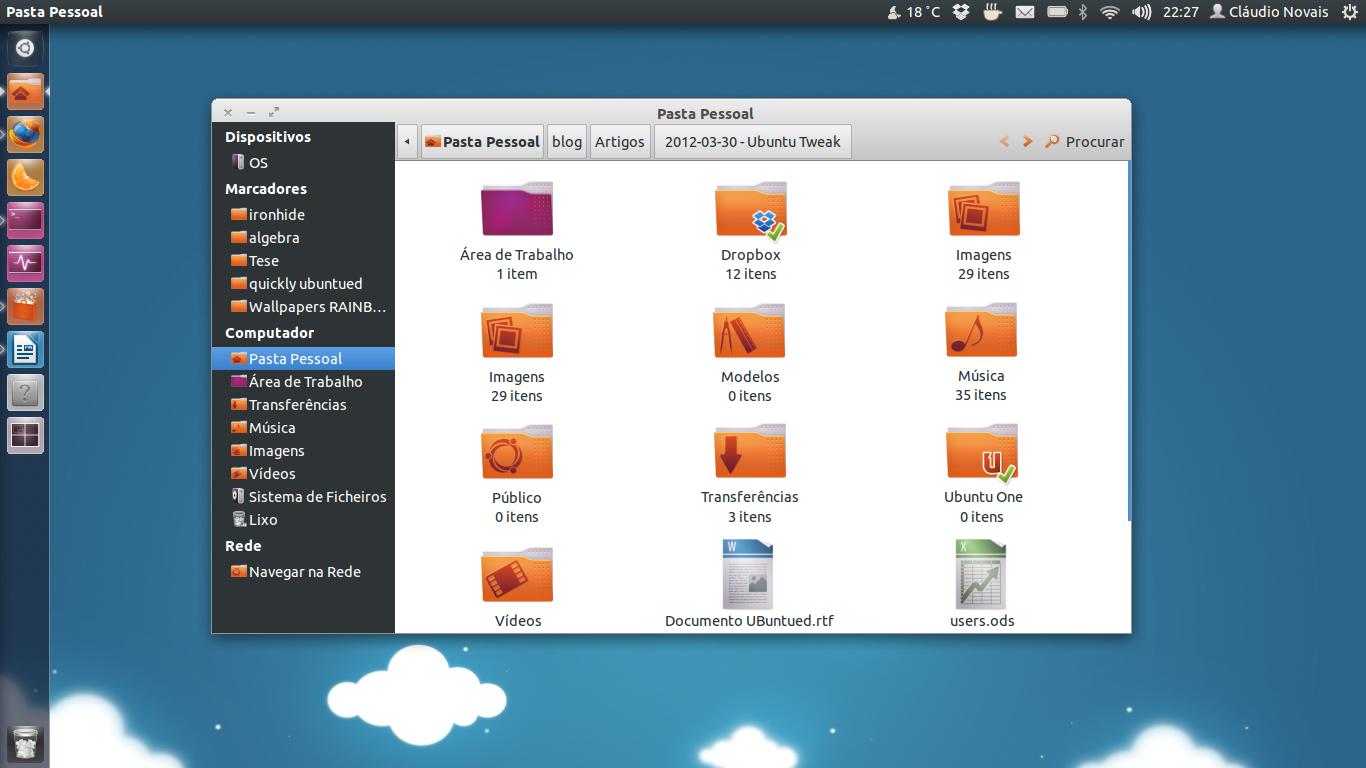Open the Trash at the bottom of the launcher
Image resolution: width=1366 pixels, height=768 pixels.
click(x=24, y=743)
